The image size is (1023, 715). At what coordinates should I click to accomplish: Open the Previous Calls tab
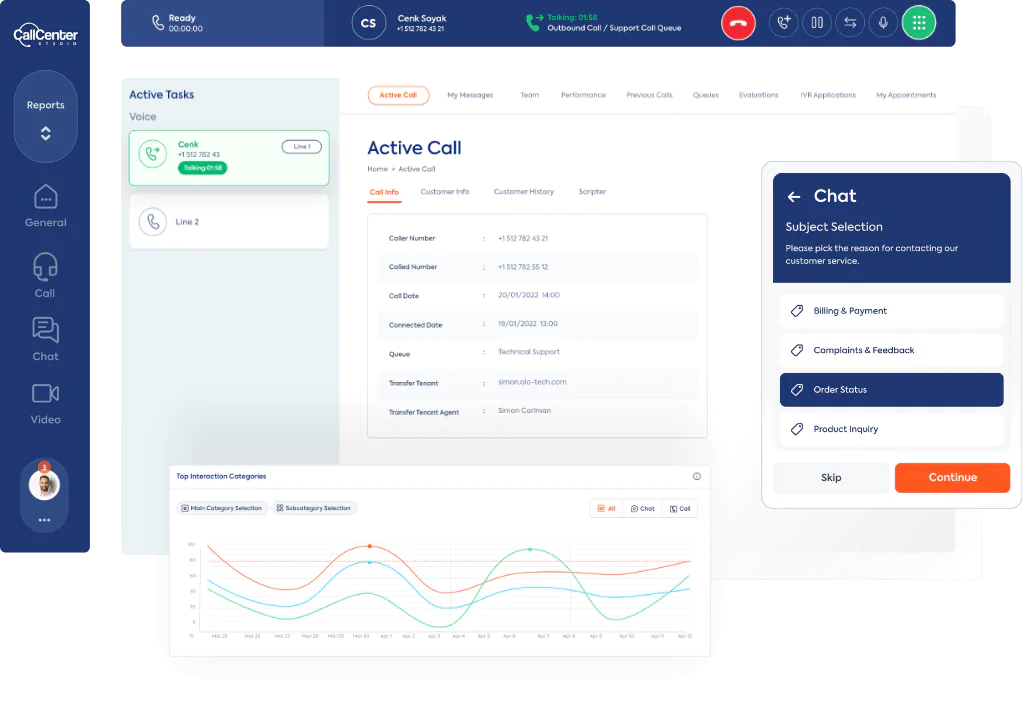pos(649,95)
